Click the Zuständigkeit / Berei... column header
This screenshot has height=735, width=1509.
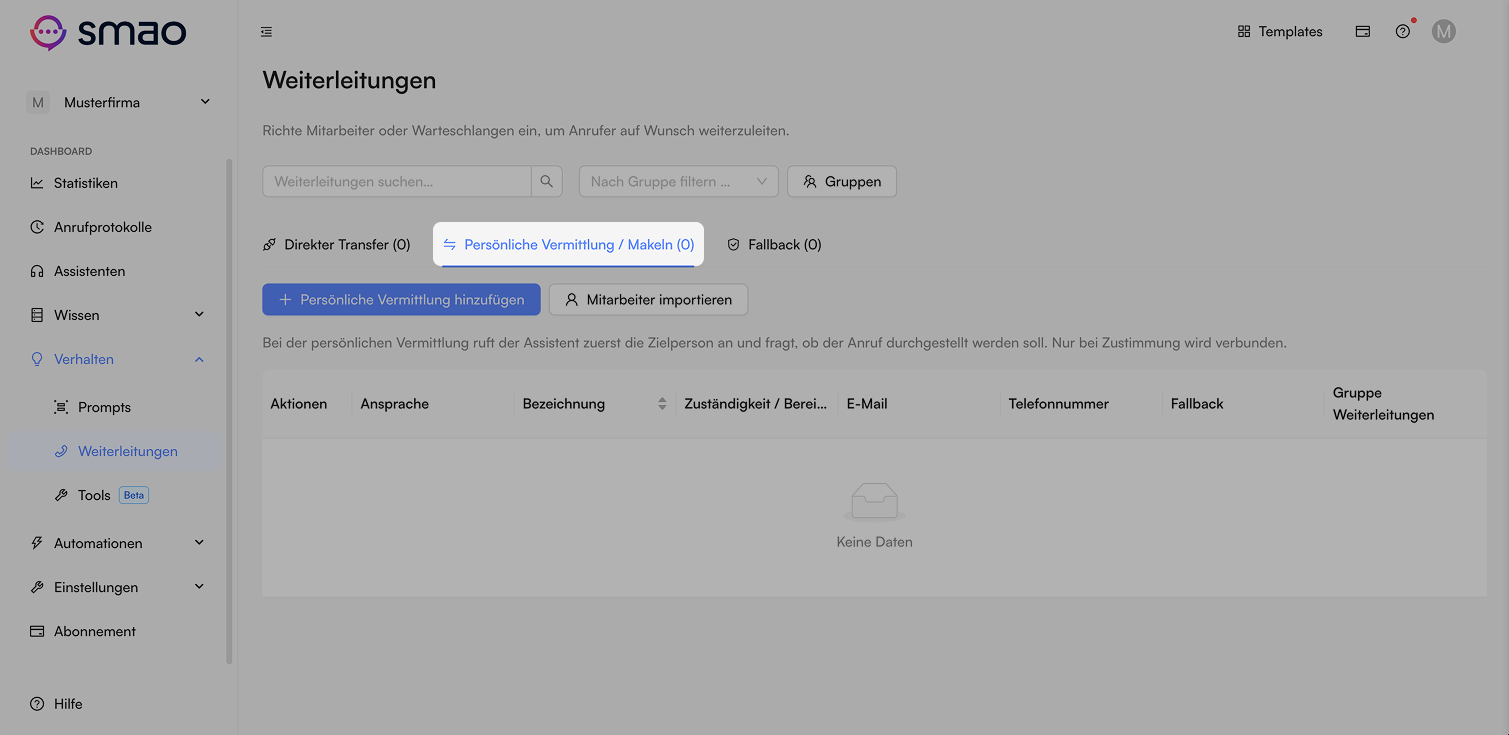[x=755, y=404]
